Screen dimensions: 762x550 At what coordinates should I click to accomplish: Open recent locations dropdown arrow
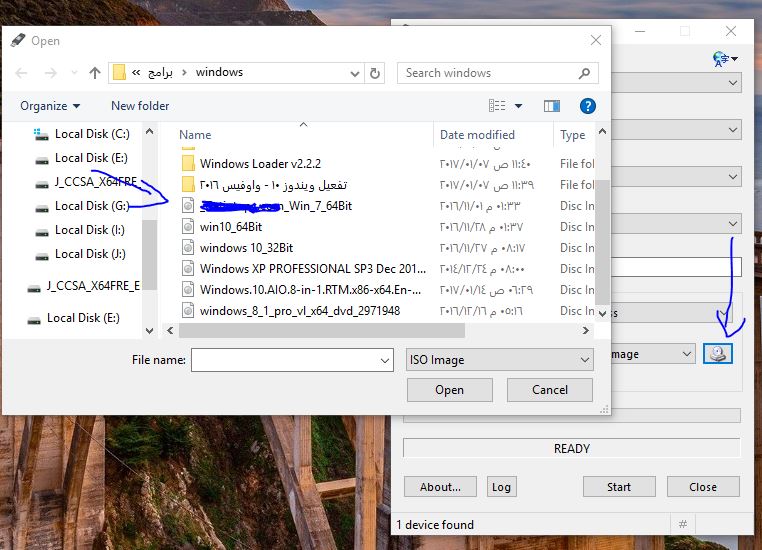pyautogui.click(x=74, y=73)
